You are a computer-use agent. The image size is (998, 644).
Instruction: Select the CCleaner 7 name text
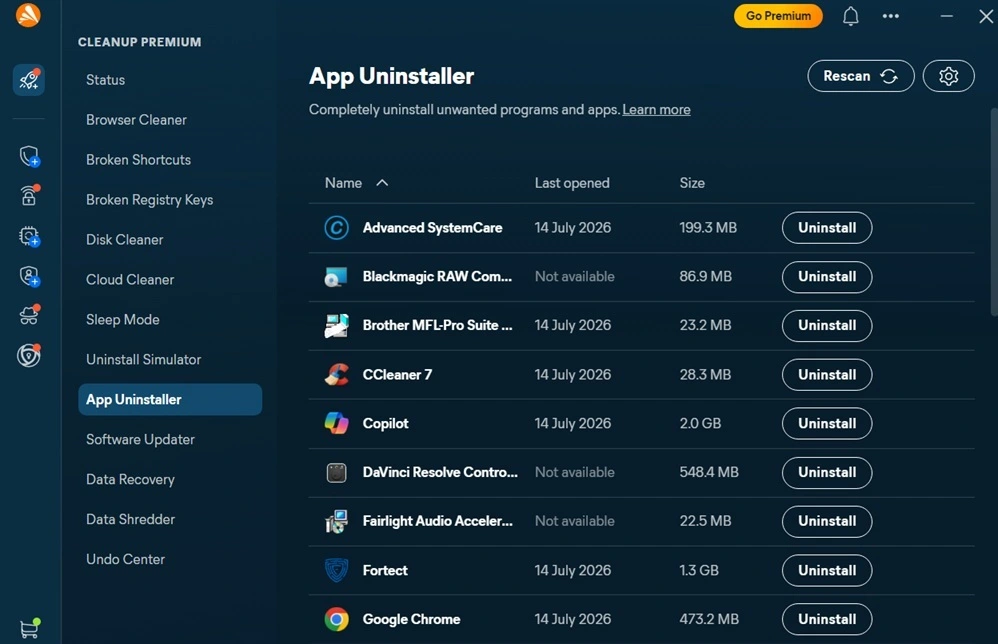pyautogui.click(x=397, y=375)
